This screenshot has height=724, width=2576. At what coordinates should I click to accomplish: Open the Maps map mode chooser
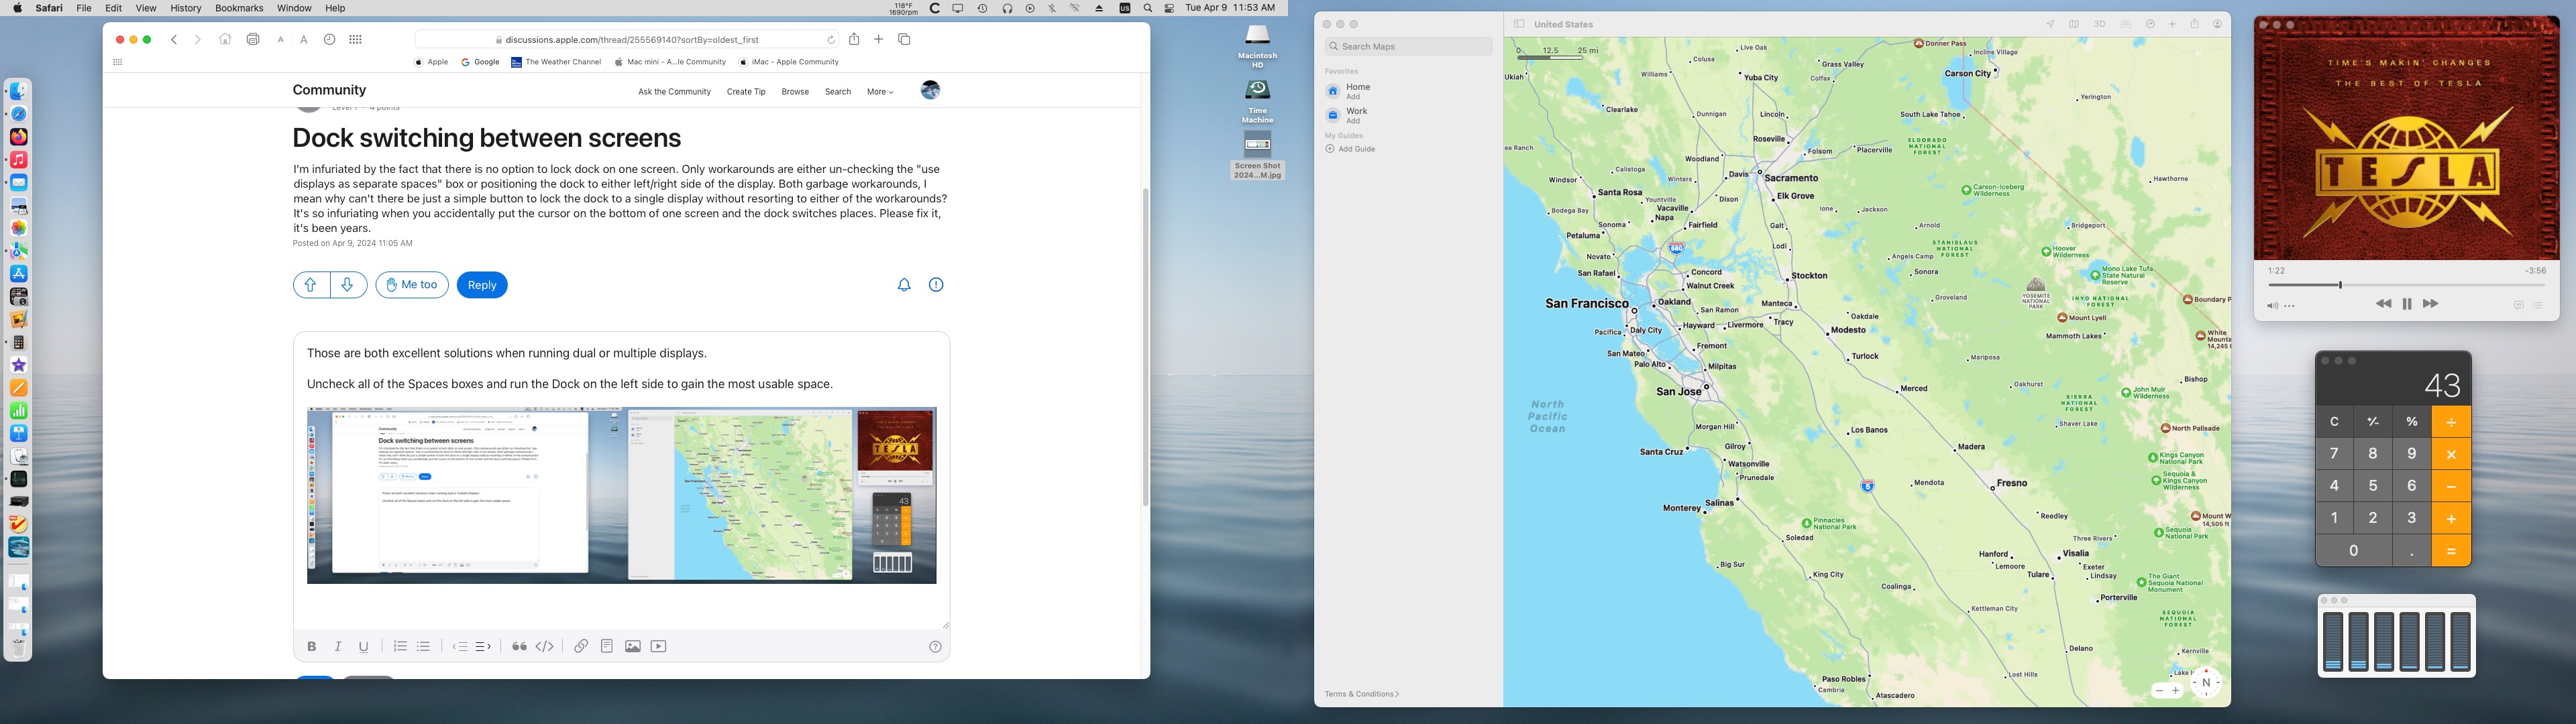click(2074, 24)
